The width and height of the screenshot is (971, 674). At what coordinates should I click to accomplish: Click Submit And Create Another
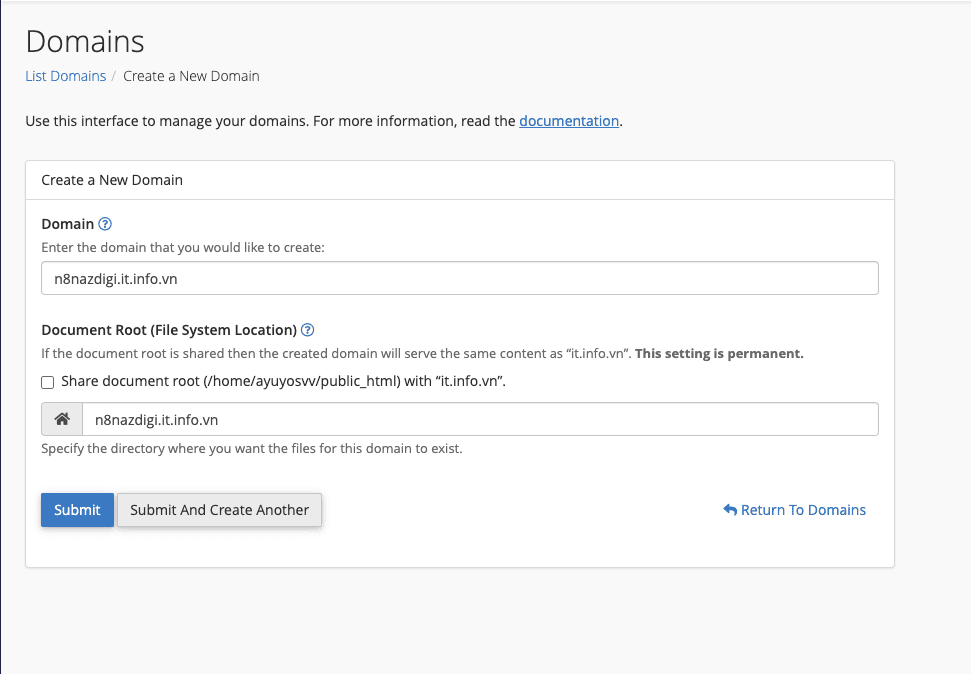tap(219, 510)
